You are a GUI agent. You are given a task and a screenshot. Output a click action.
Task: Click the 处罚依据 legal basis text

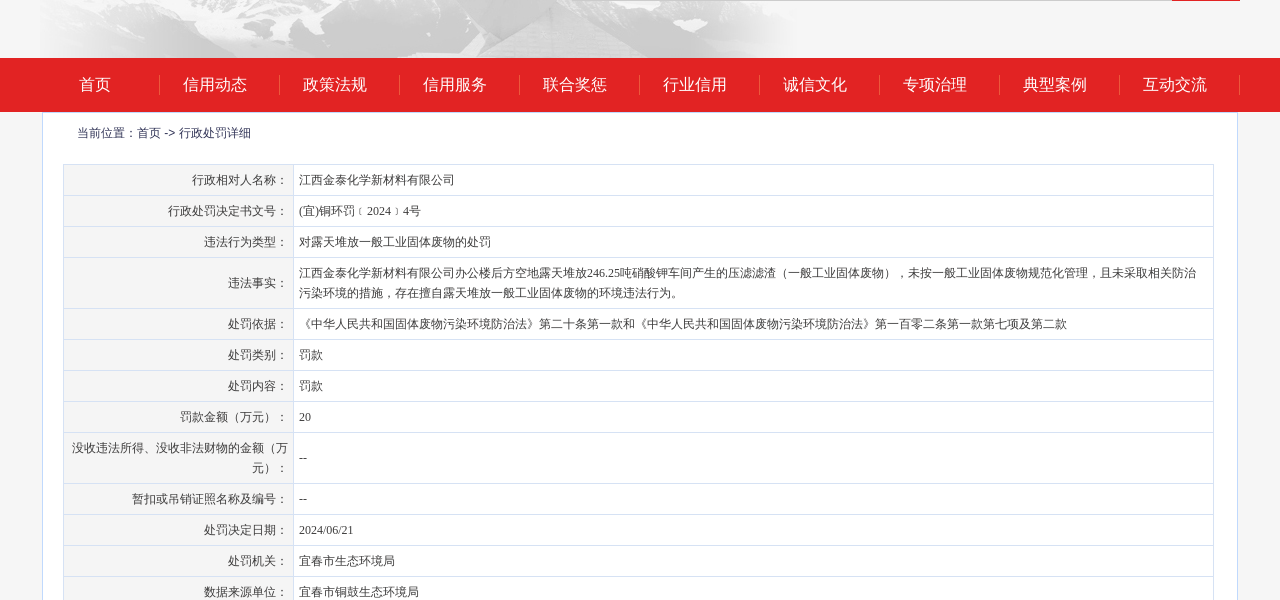[683, 324]
